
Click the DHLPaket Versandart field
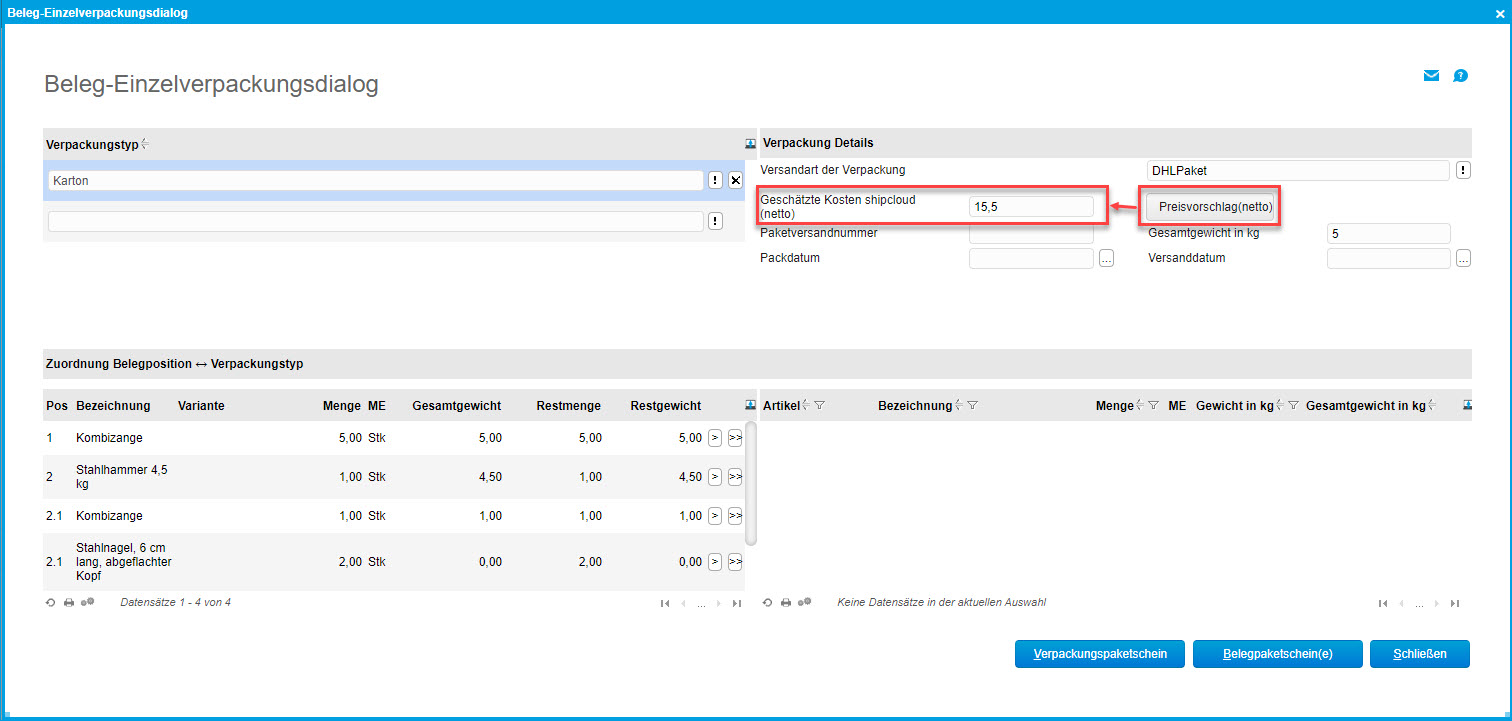(1299, 170)
